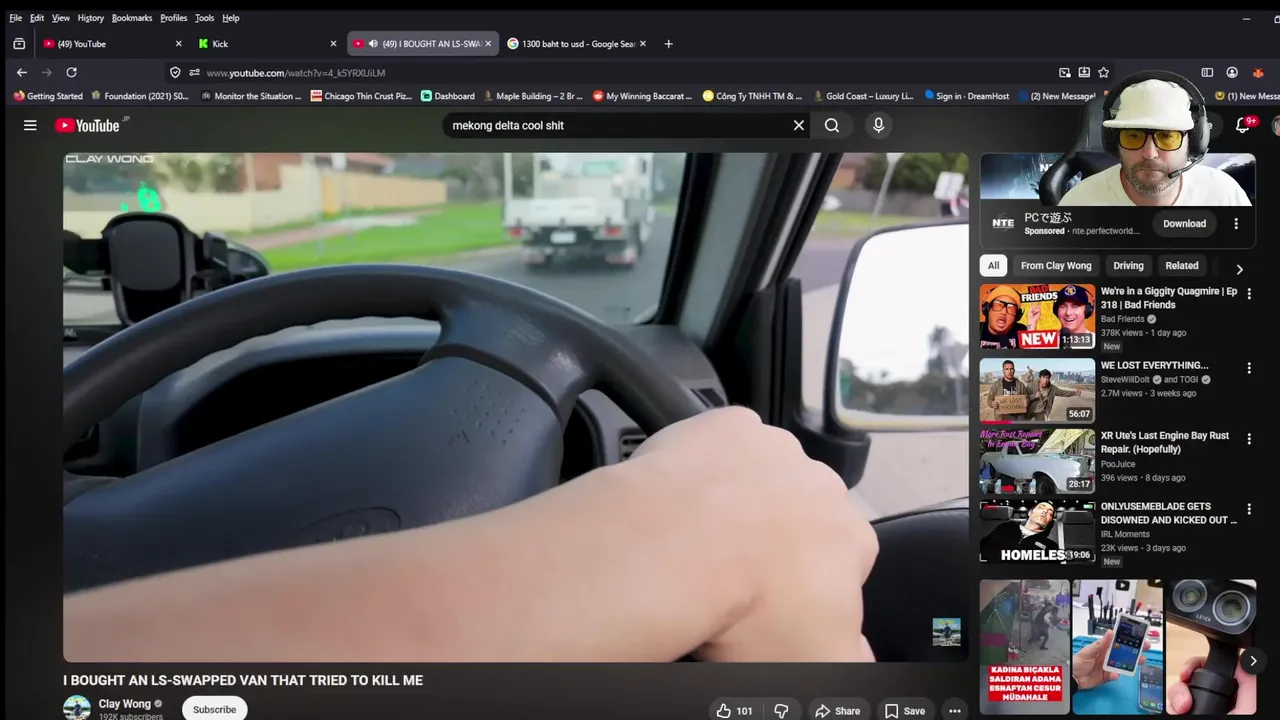Like the video with thumbs up
This screenshot has height=720, width=1280.
click(x=734, y=710)
